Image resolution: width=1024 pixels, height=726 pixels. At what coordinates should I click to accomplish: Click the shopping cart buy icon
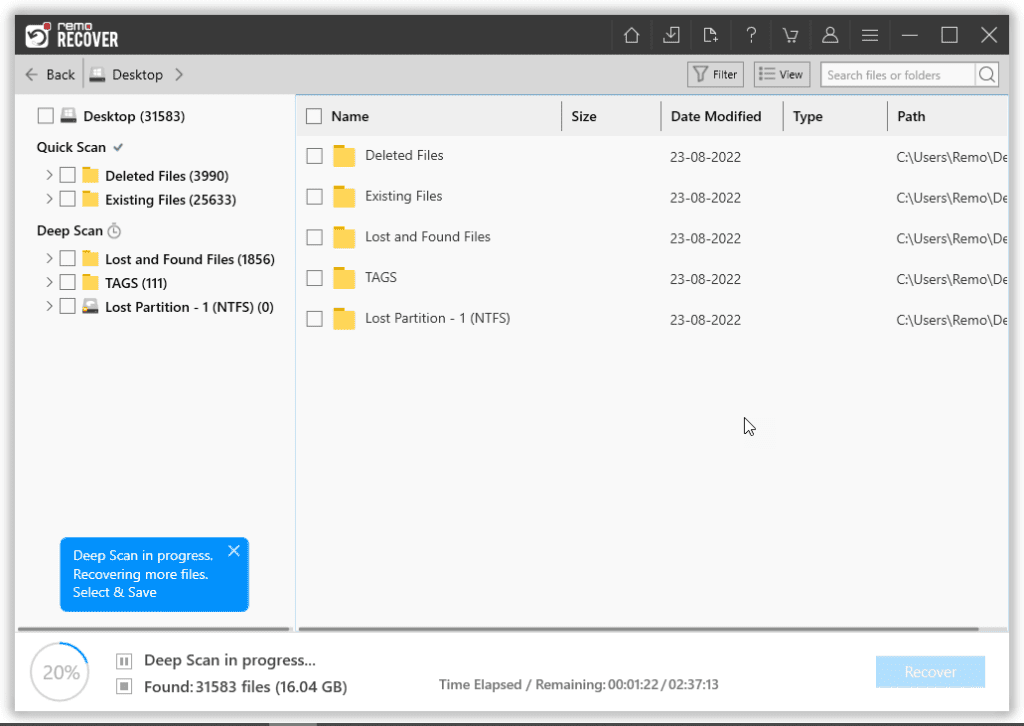790,34
